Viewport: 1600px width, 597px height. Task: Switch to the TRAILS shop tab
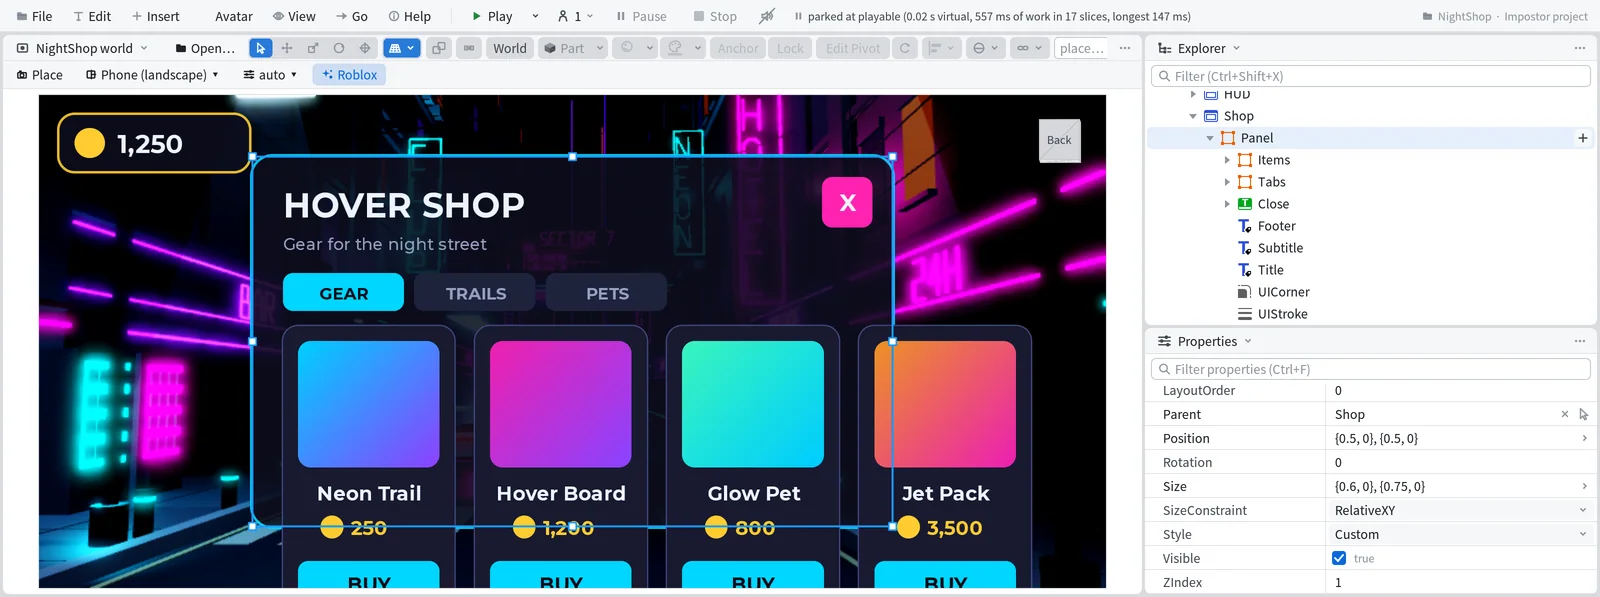pos(476,293)
